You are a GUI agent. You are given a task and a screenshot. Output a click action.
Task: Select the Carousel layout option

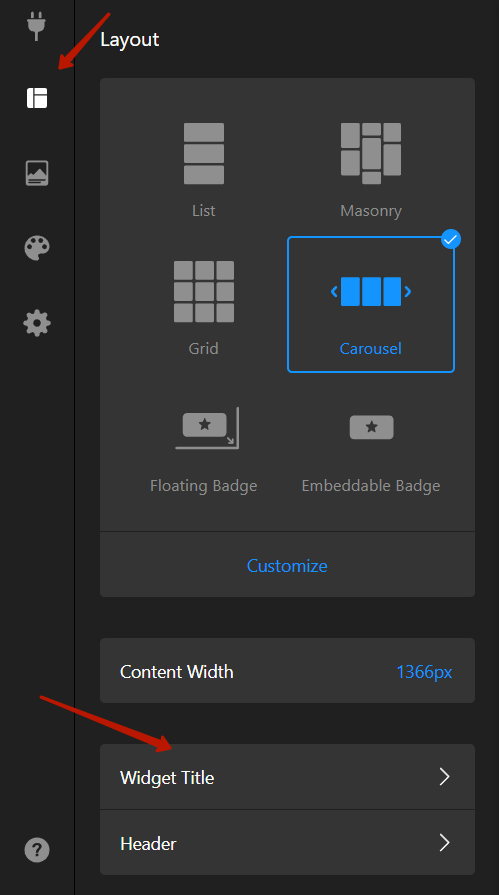pos(371,305)
